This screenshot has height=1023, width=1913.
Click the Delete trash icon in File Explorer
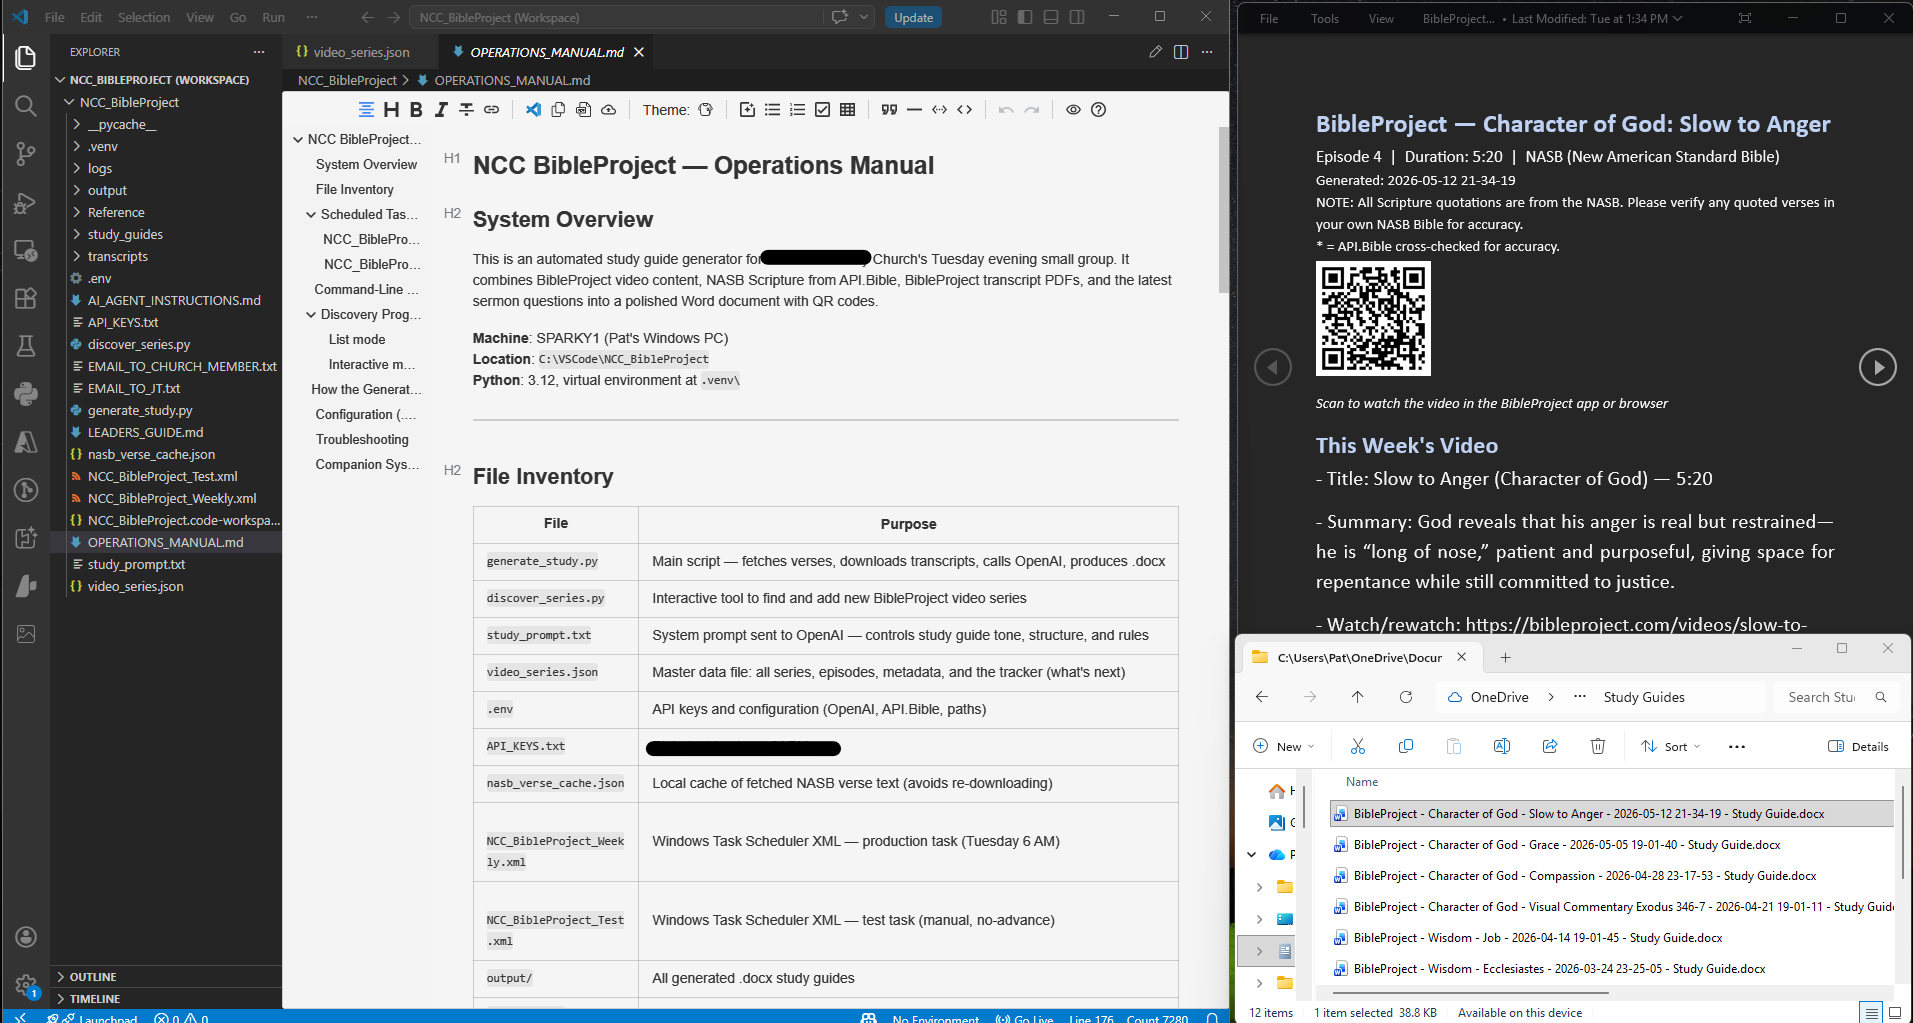1597,746
